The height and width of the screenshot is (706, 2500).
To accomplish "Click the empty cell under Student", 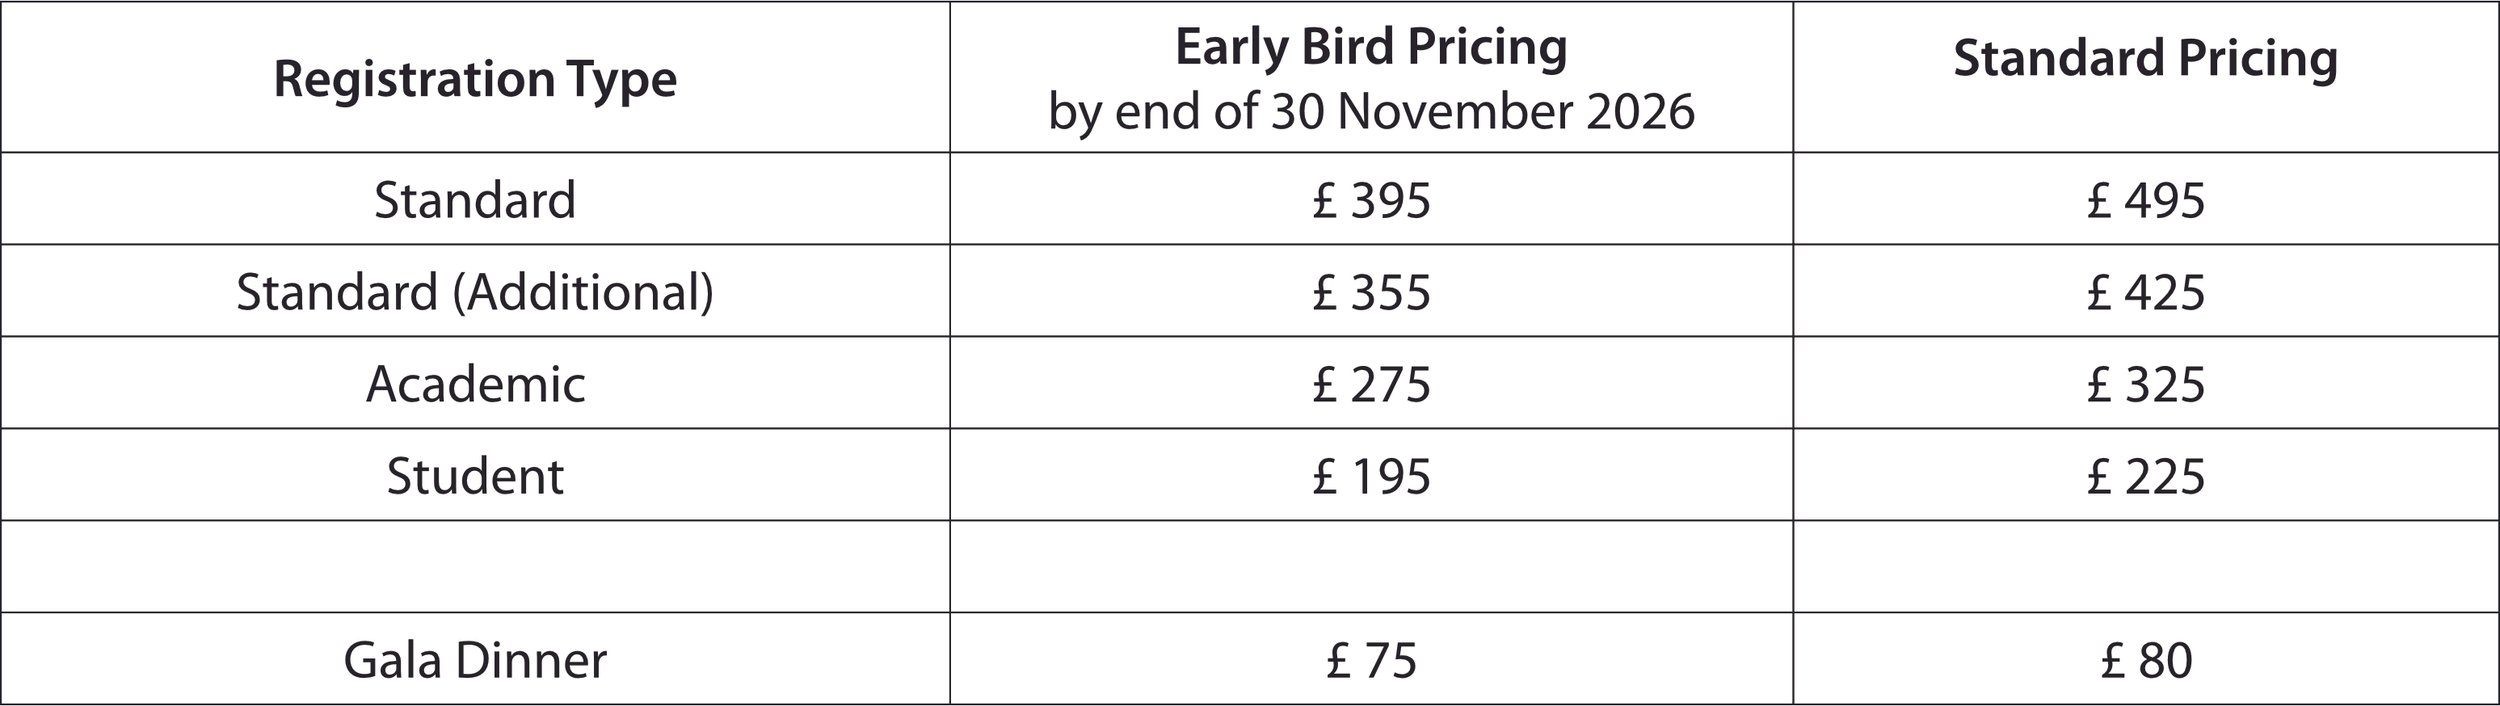I will 475,566.
